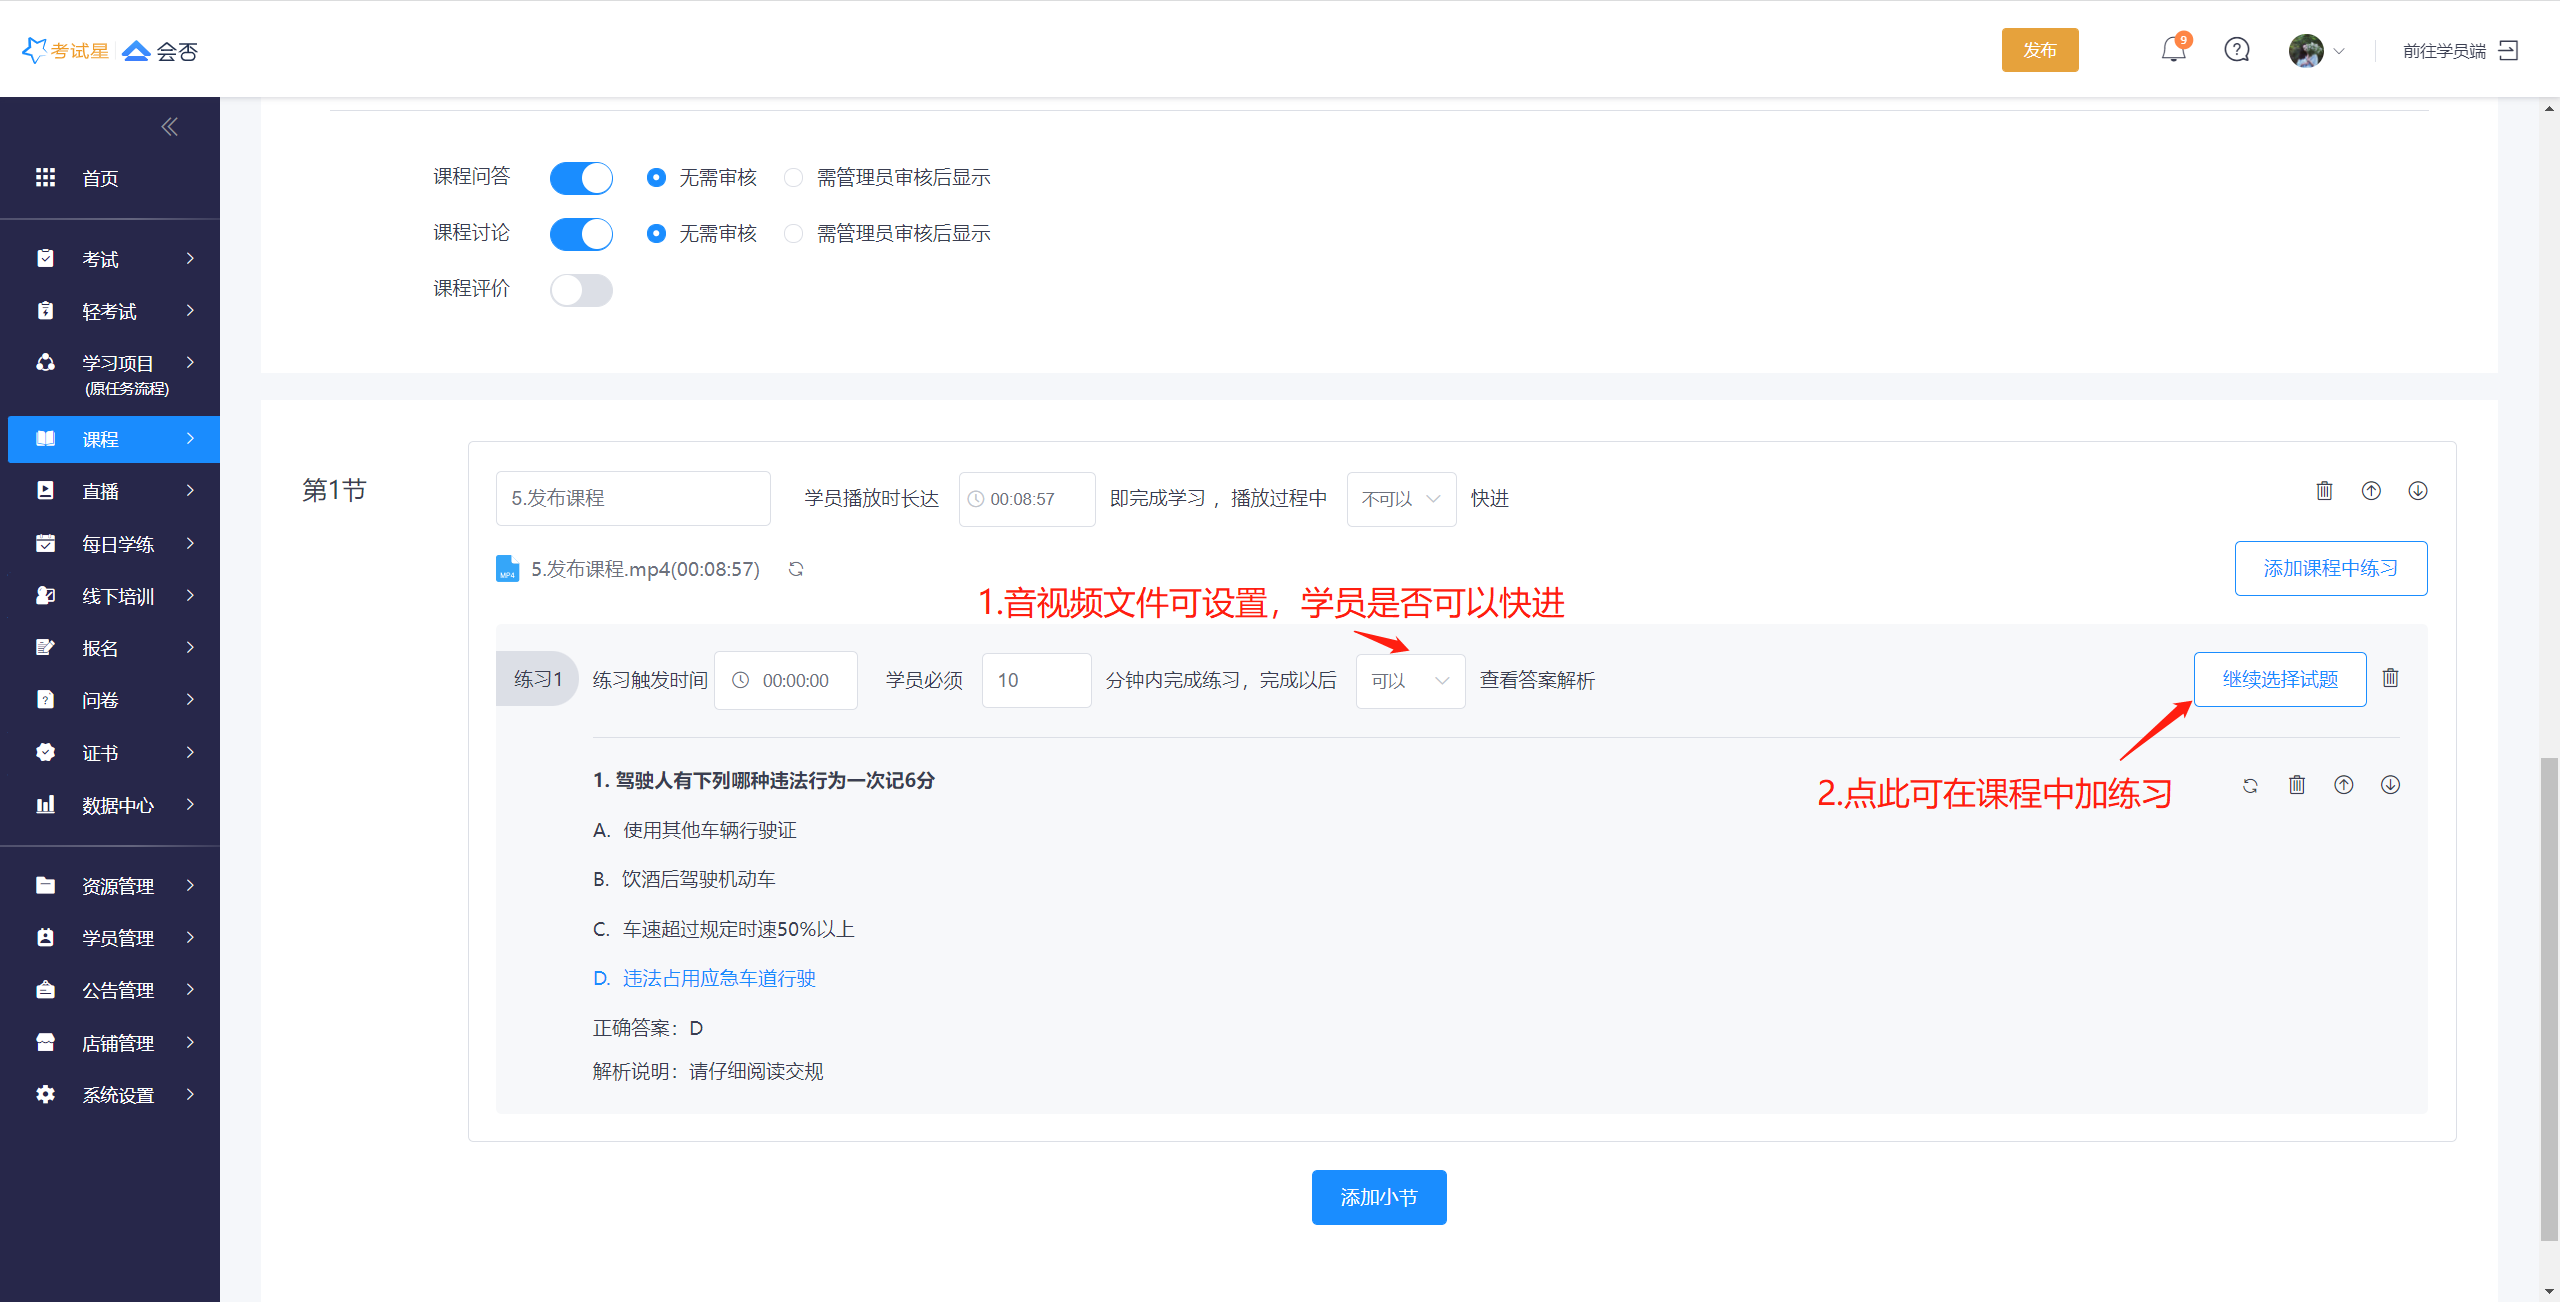
Task: Collapse the sidebar with double-chevron icon
Action: click(169, 126)
